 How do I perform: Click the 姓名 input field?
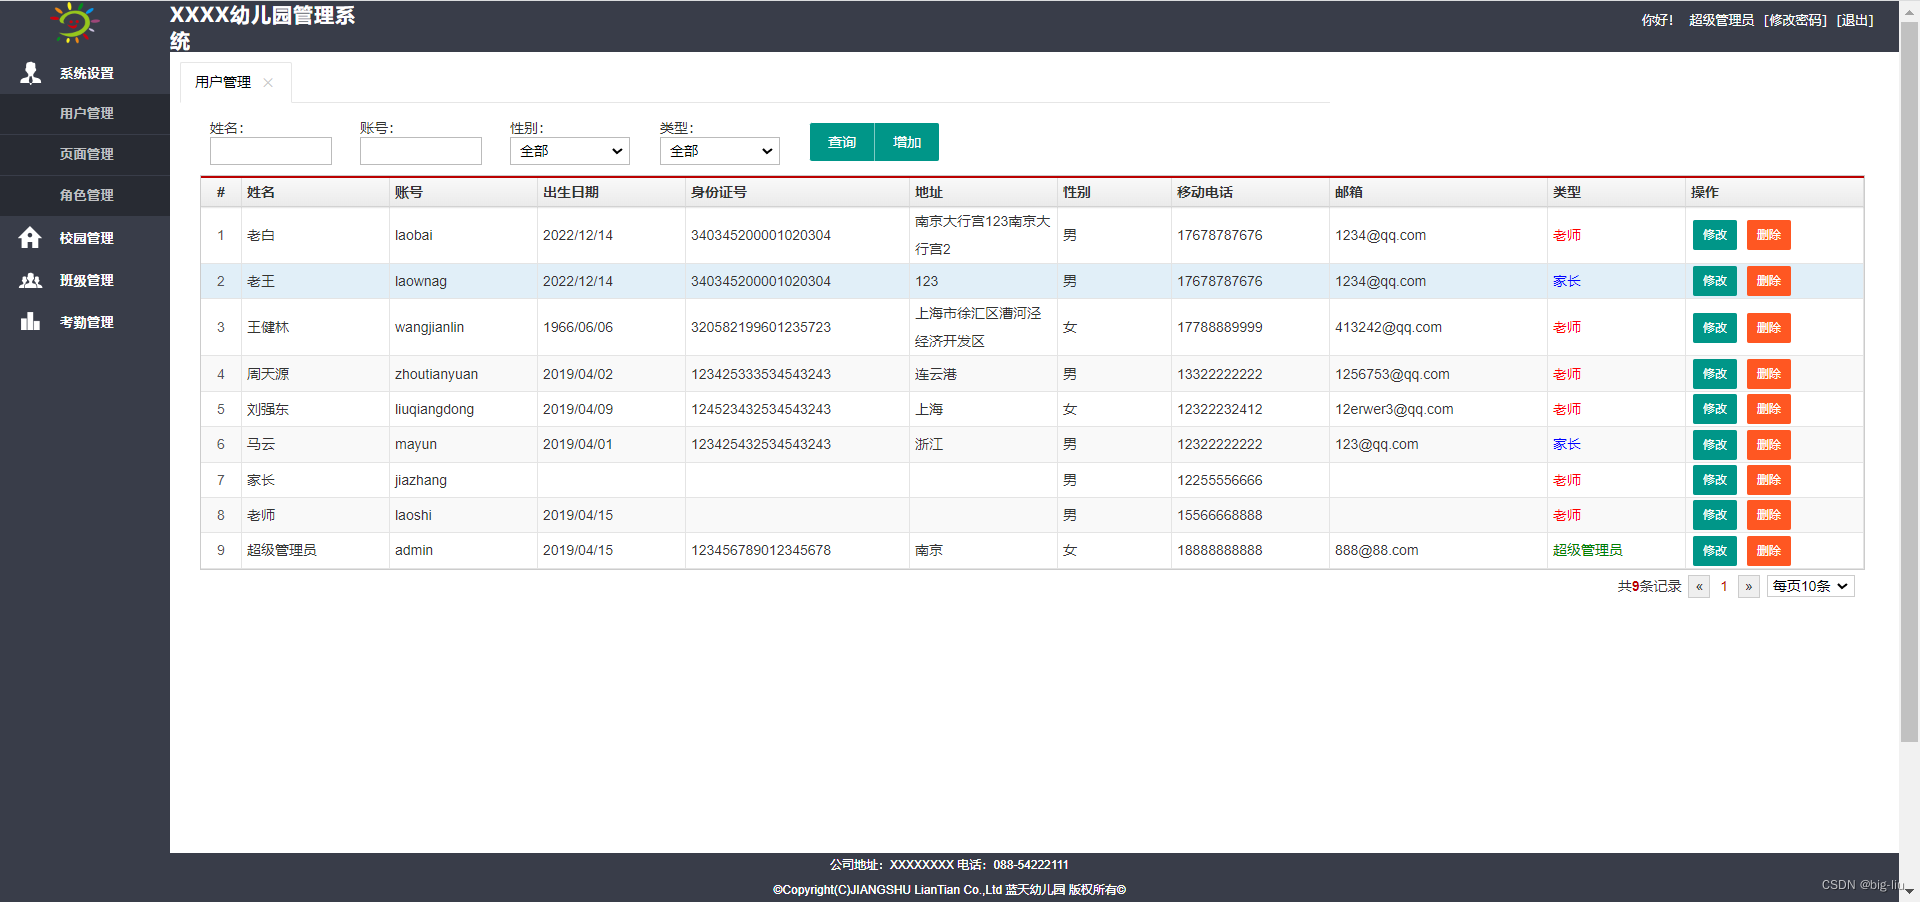coord(271,151)
